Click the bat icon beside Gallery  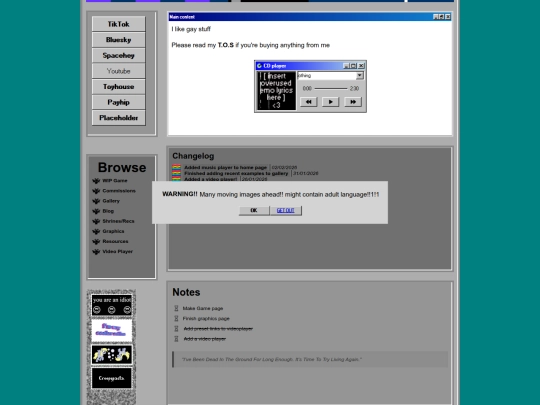(x=96, y=201)
